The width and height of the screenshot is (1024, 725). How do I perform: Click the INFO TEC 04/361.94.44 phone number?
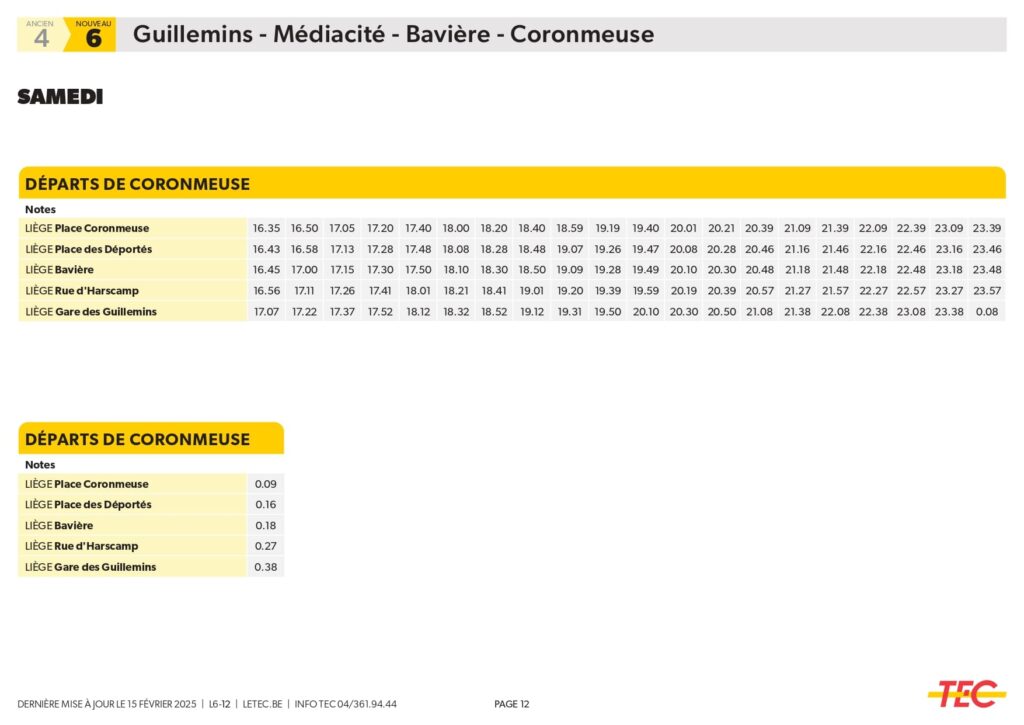pyautogui.click(x=346, y=704)
